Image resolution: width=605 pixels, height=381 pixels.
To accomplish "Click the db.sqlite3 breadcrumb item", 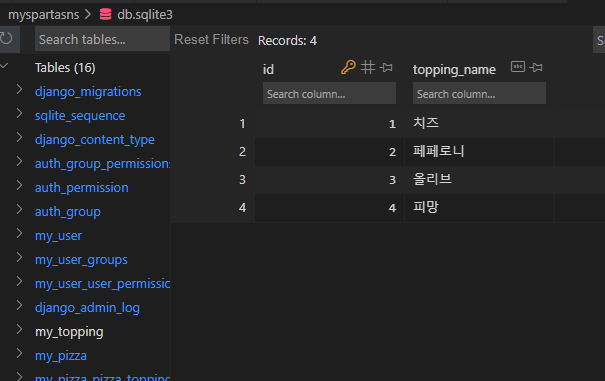I will click(x=145, y=15).
